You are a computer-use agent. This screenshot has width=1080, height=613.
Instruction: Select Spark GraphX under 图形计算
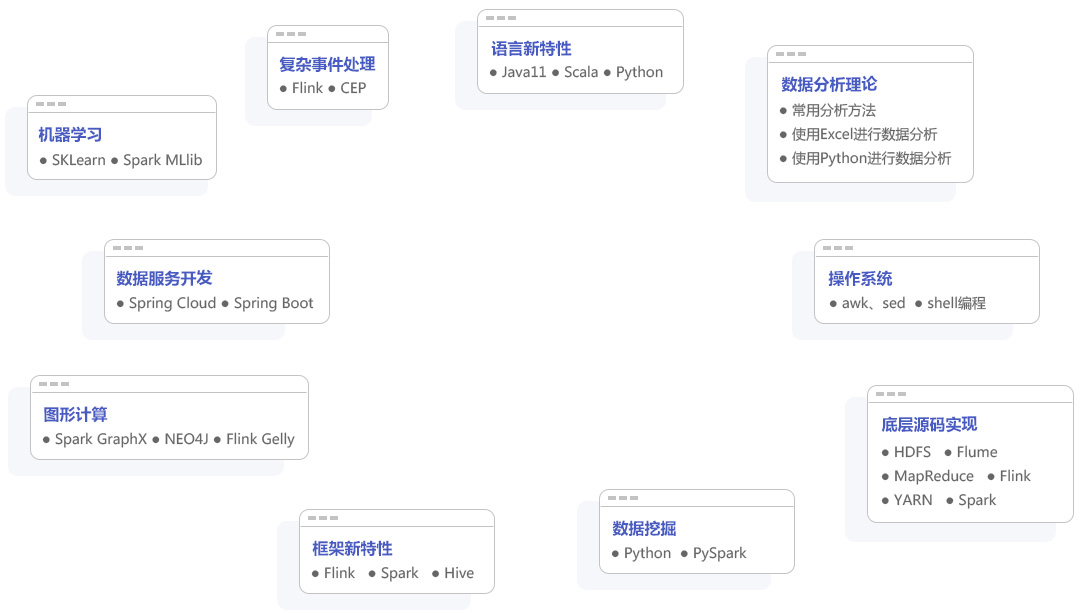tap(101, 439)
